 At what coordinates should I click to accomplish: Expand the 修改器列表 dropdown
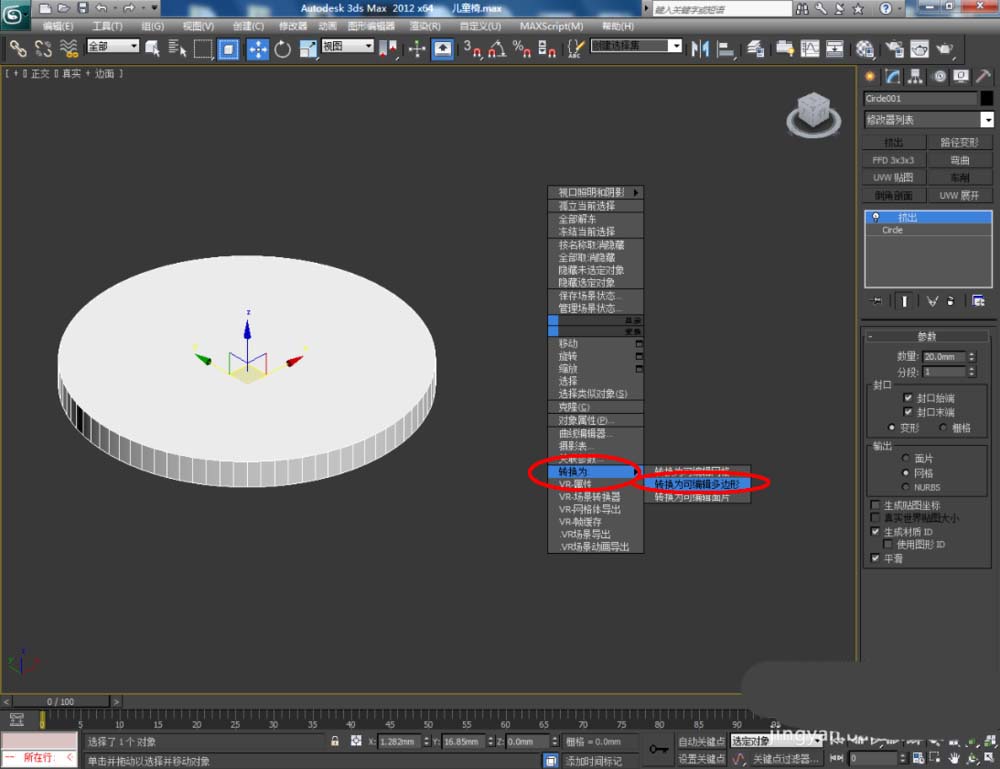987,120
